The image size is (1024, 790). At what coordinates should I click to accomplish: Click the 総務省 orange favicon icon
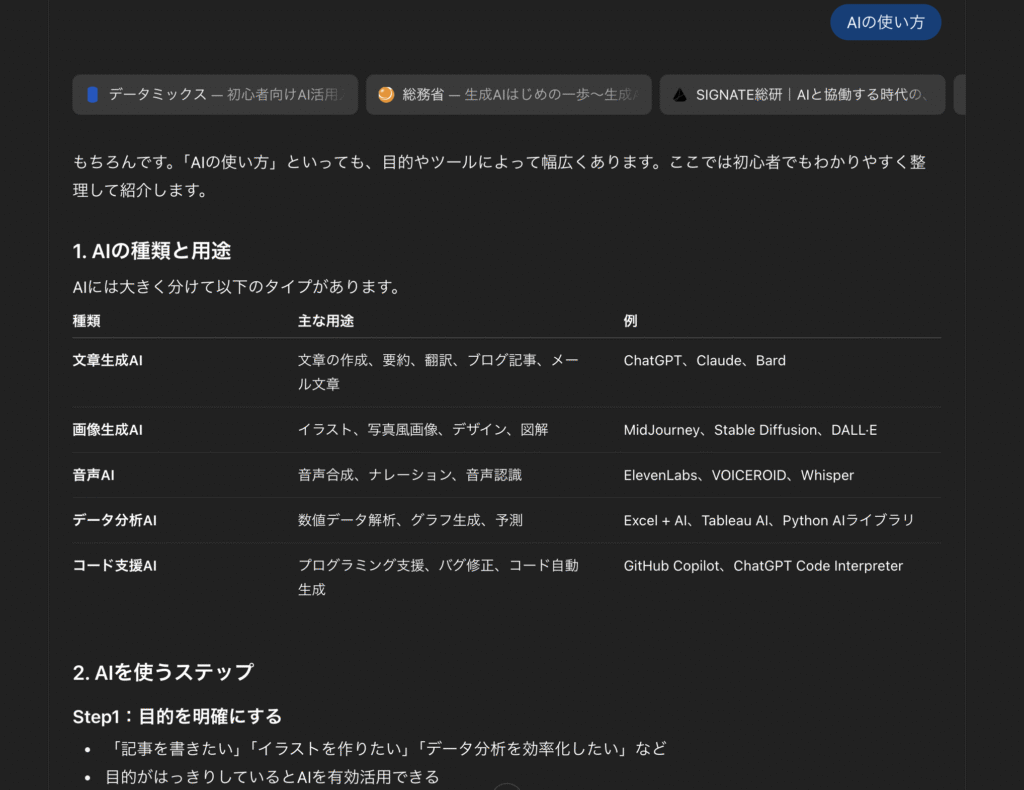[386, 95]
